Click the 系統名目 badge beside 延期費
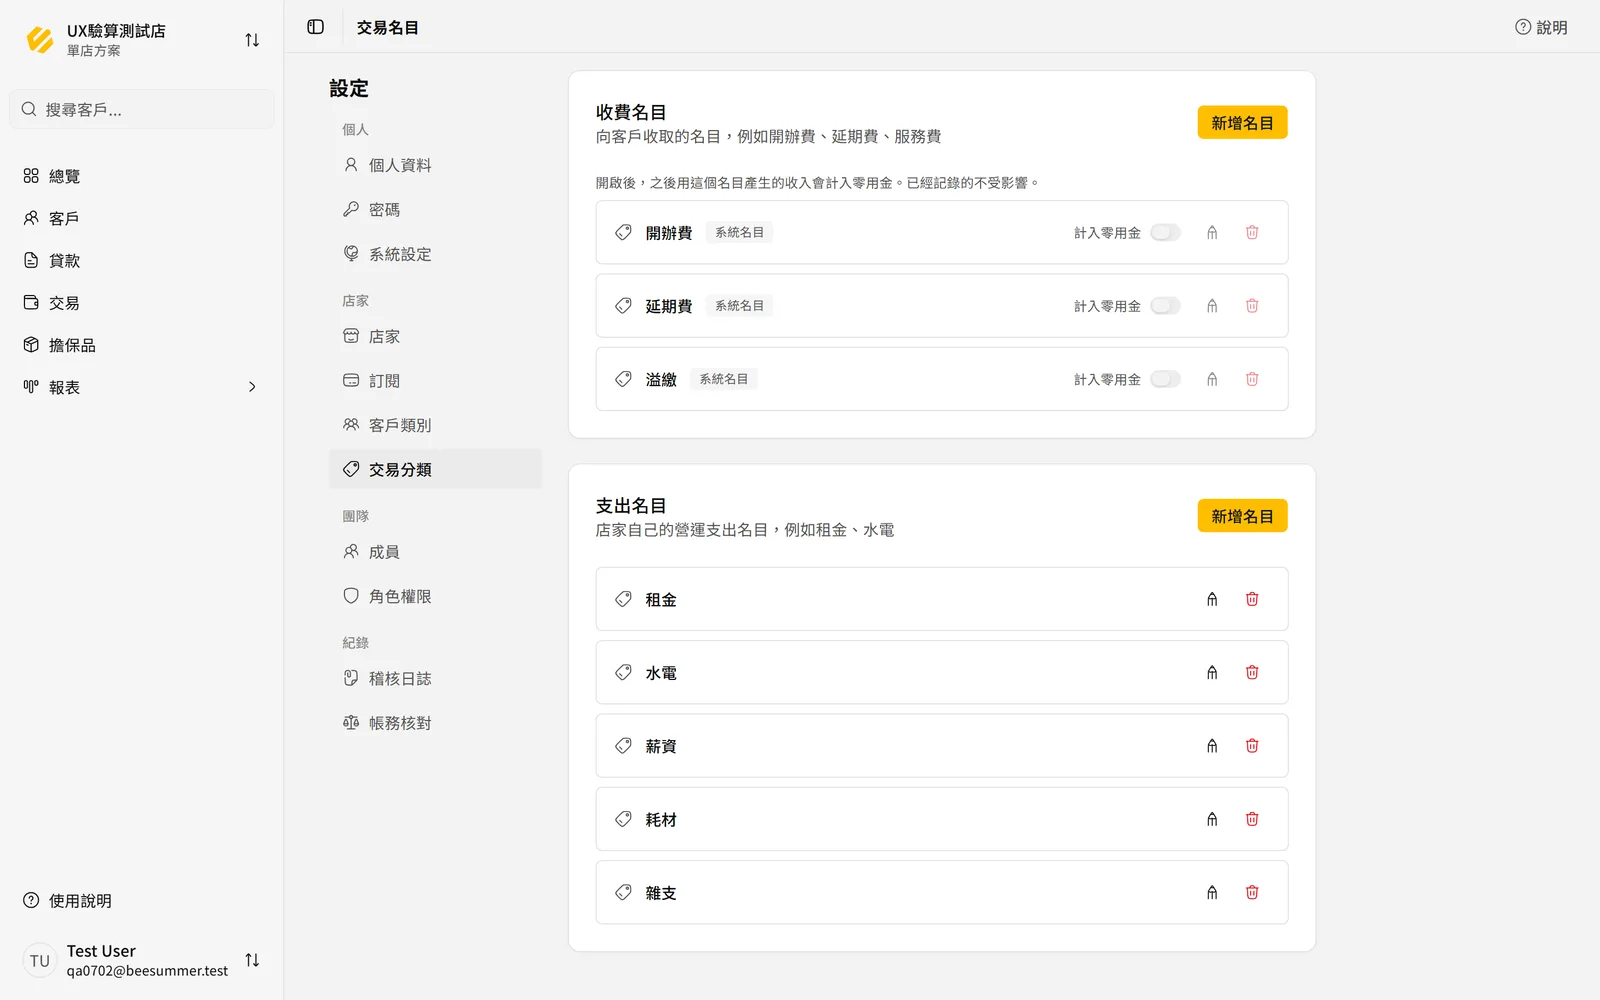 point(739,306)
